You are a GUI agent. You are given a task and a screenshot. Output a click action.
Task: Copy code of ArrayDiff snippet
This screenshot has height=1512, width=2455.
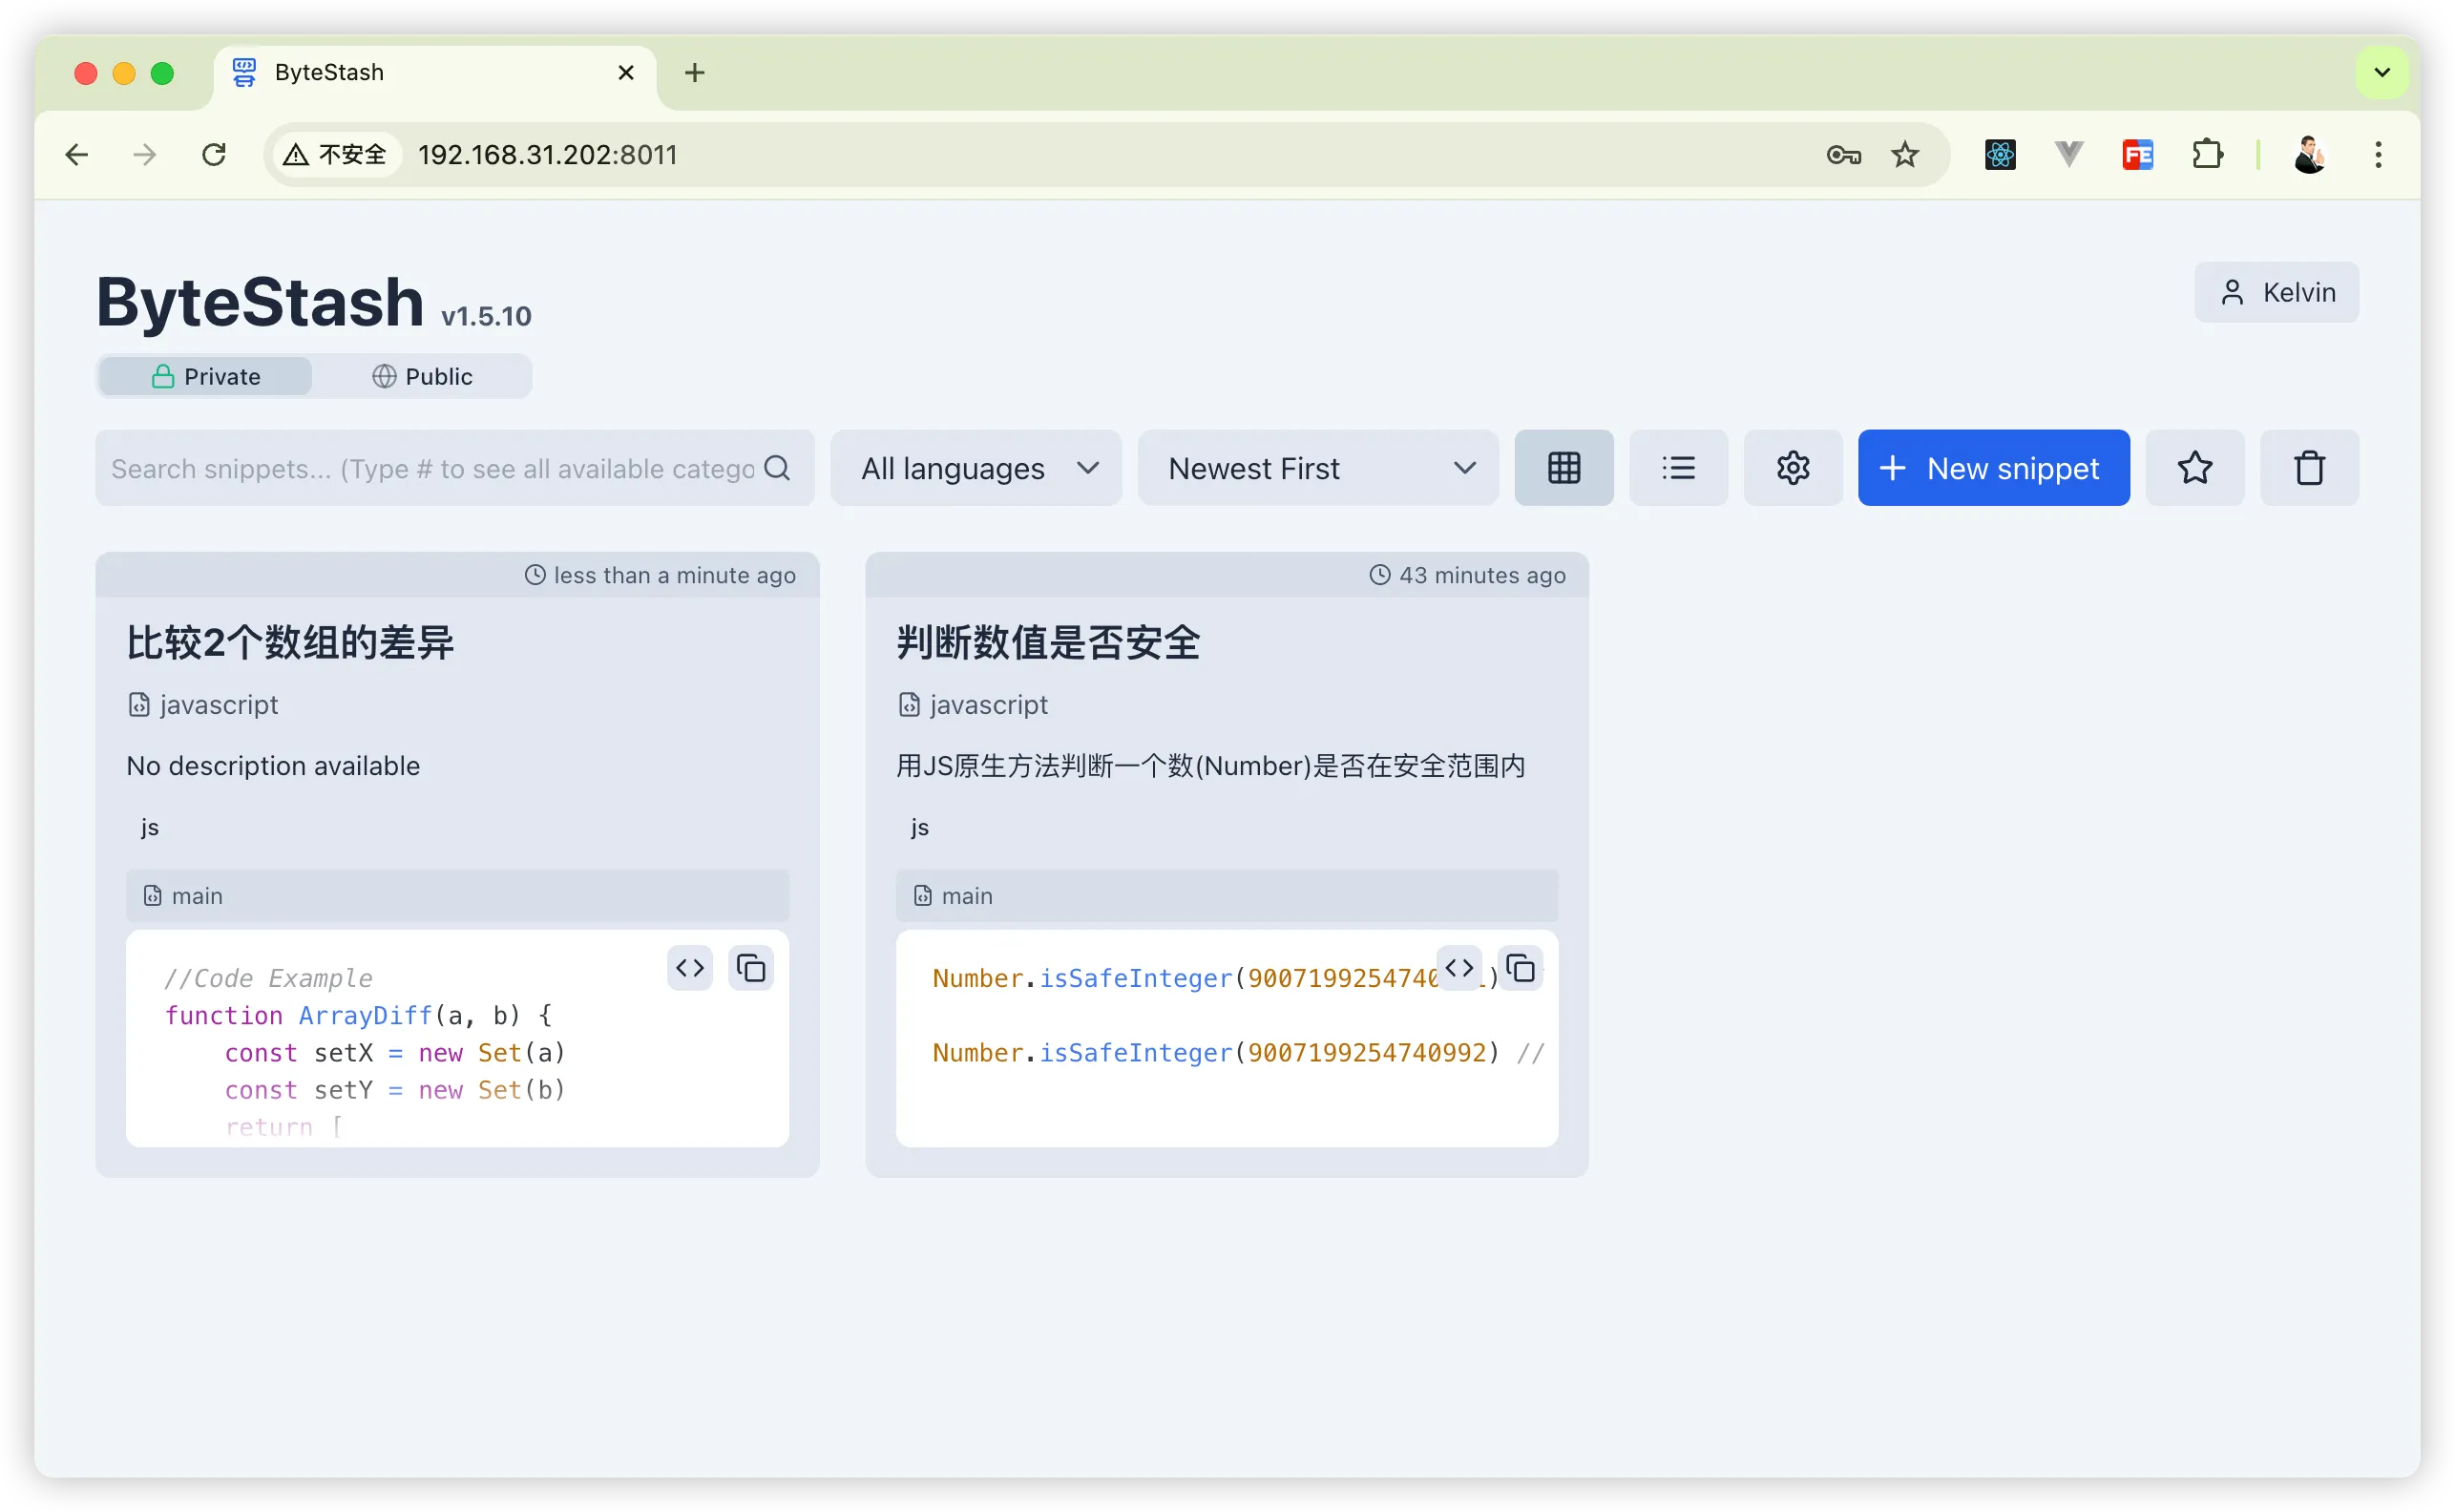751,968
